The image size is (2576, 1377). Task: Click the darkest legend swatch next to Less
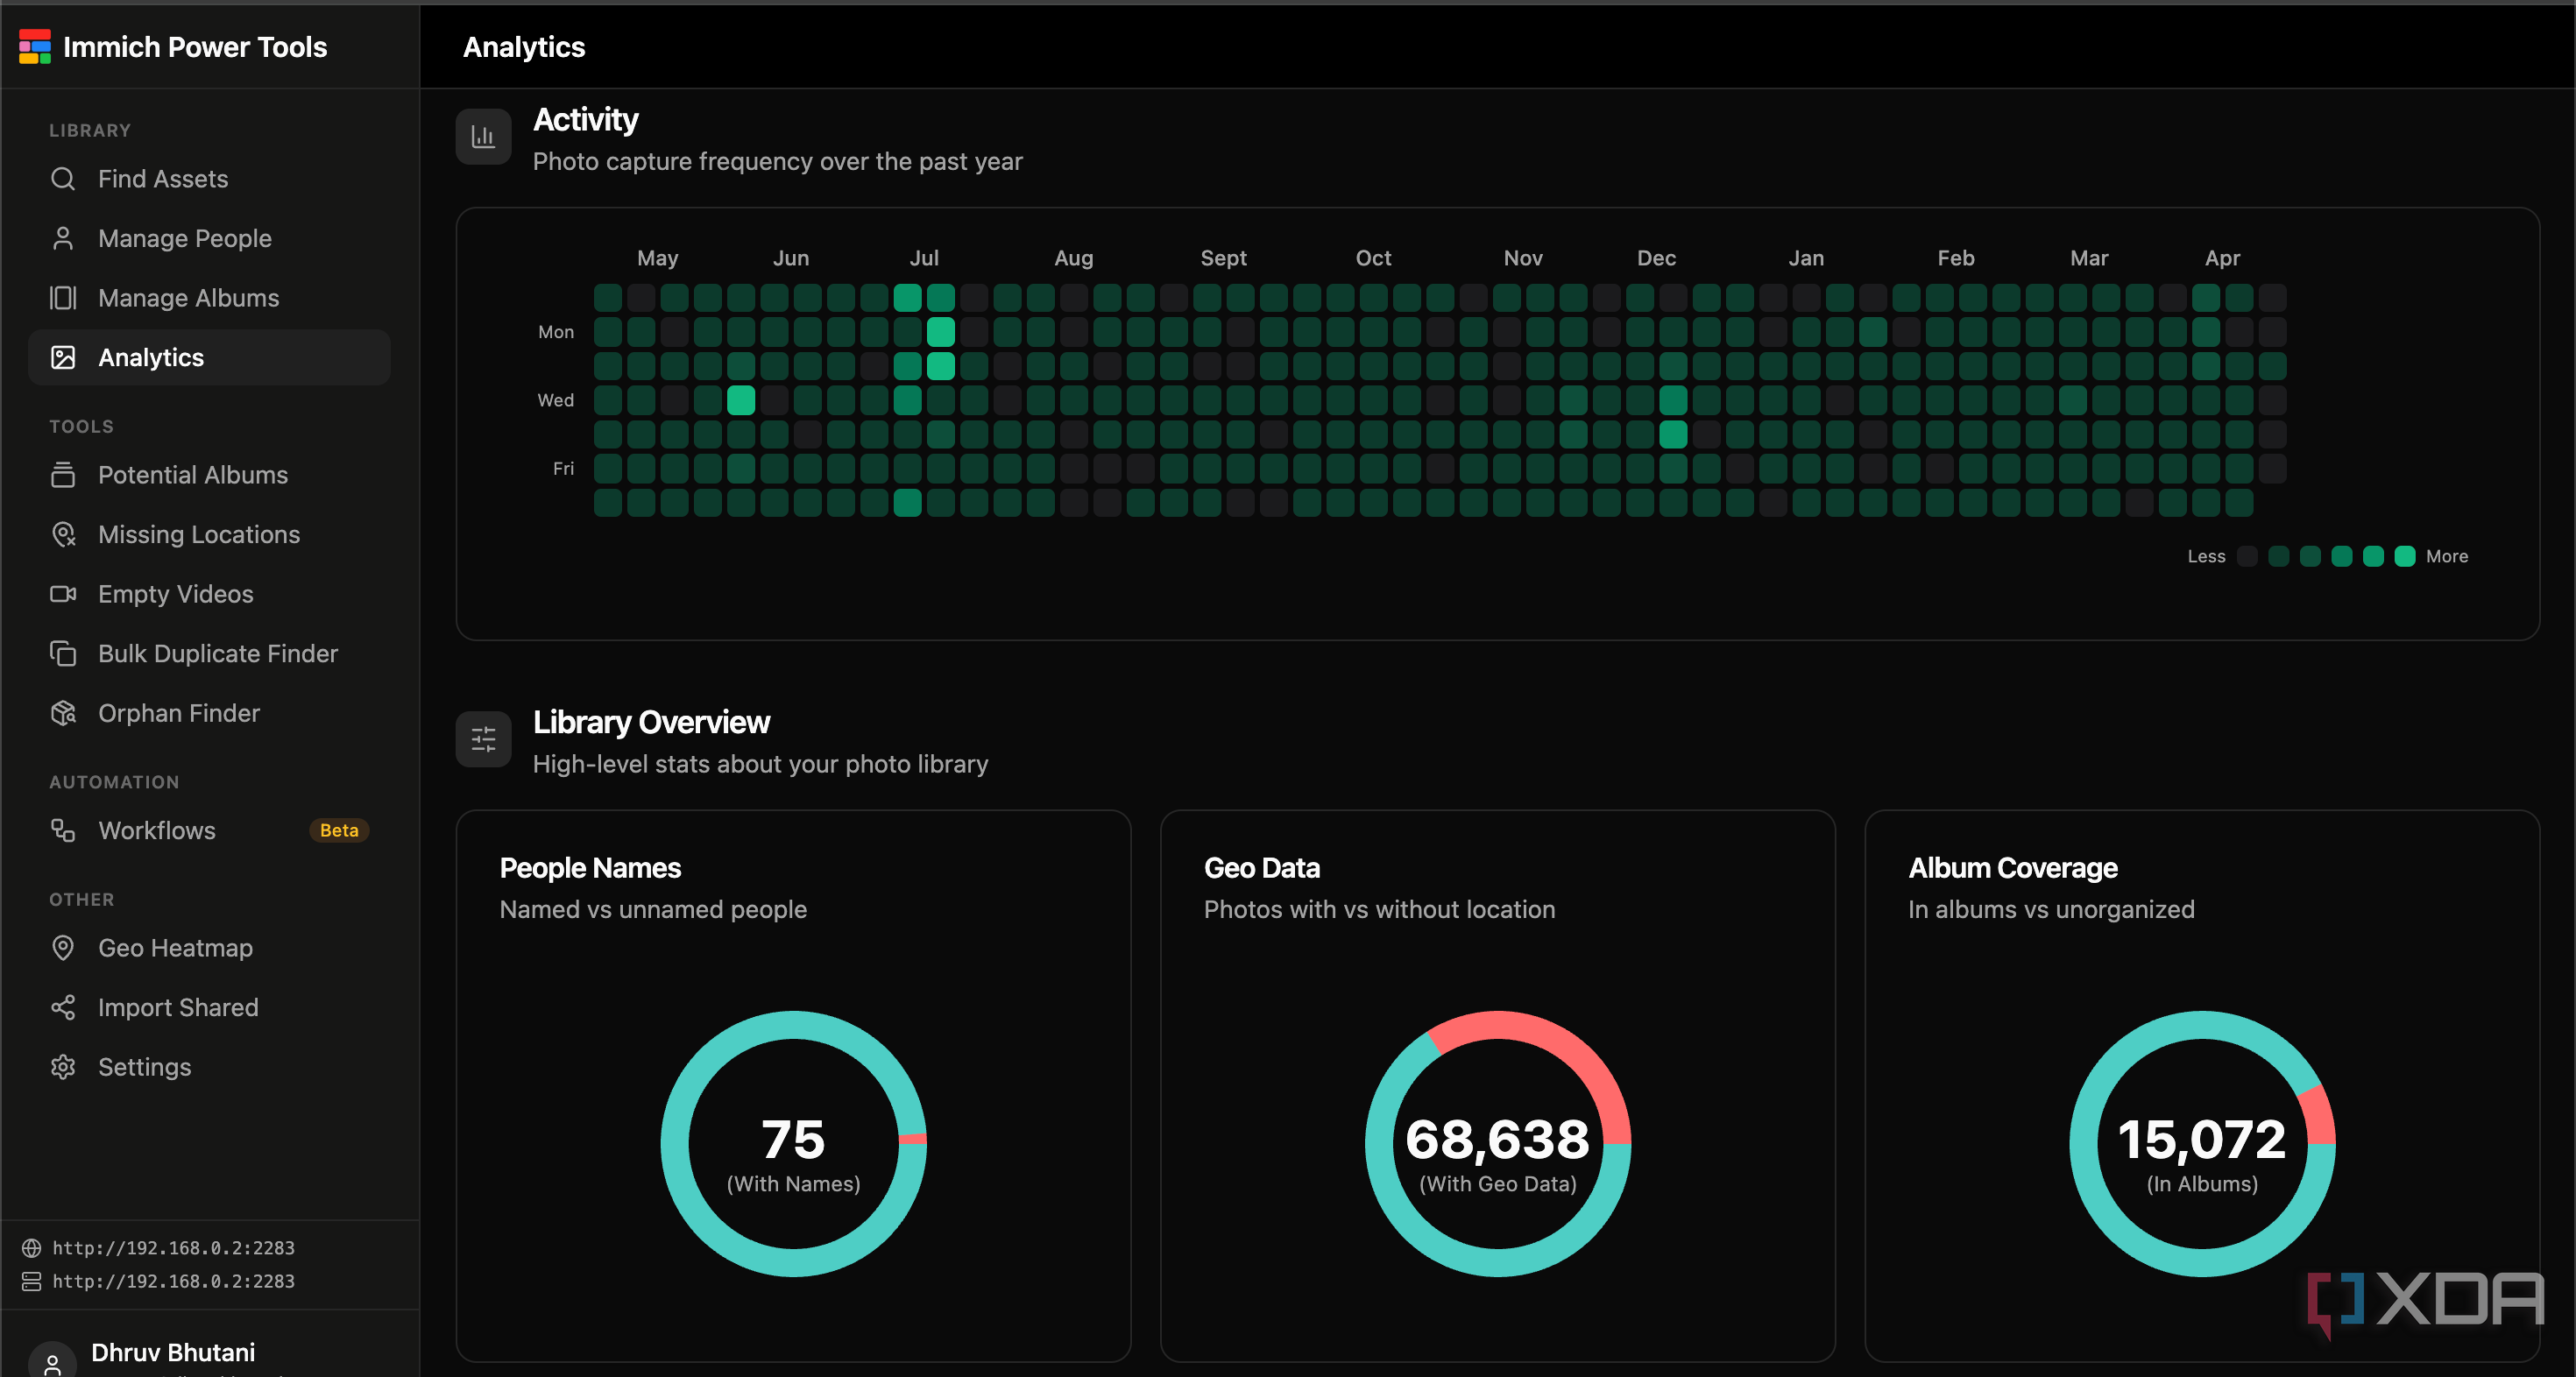(2247, 557)
